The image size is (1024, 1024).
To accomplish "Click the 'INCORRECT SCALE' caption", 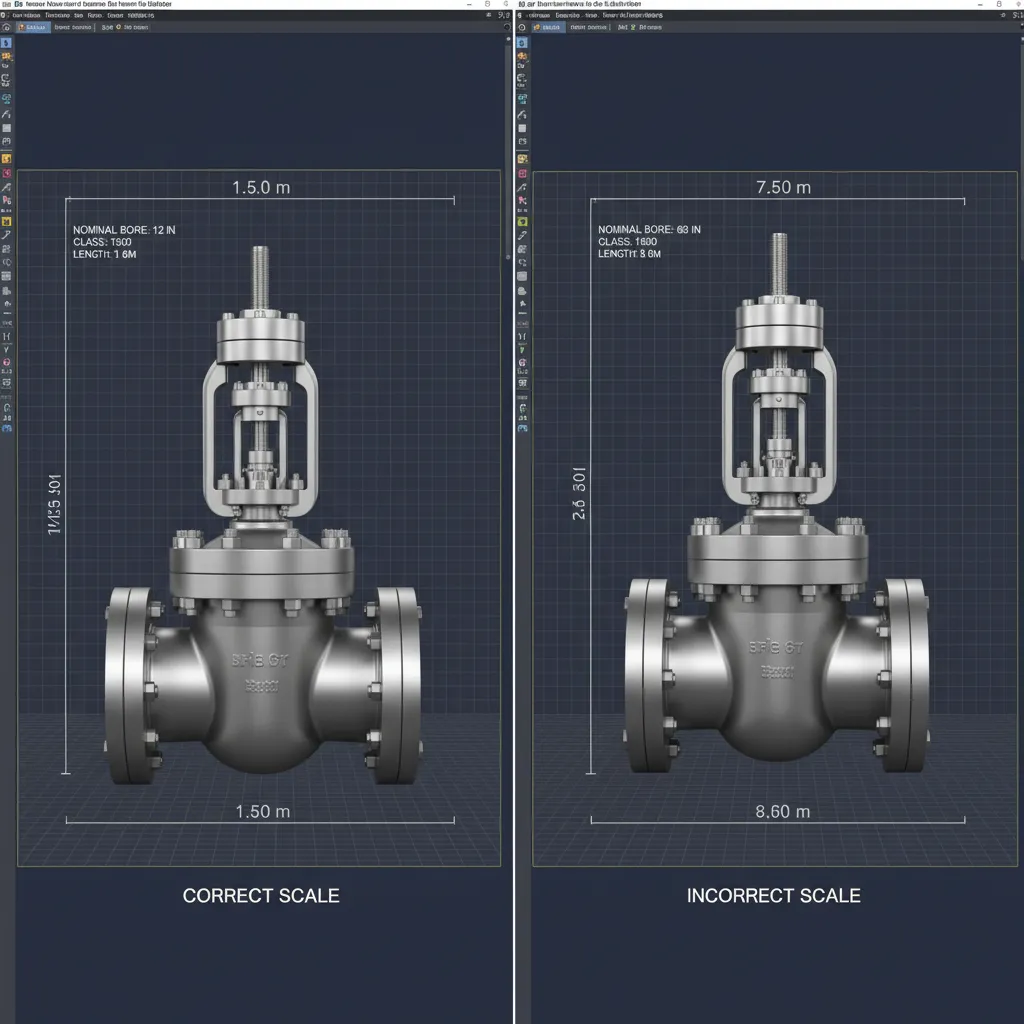I will coord(773,895).
